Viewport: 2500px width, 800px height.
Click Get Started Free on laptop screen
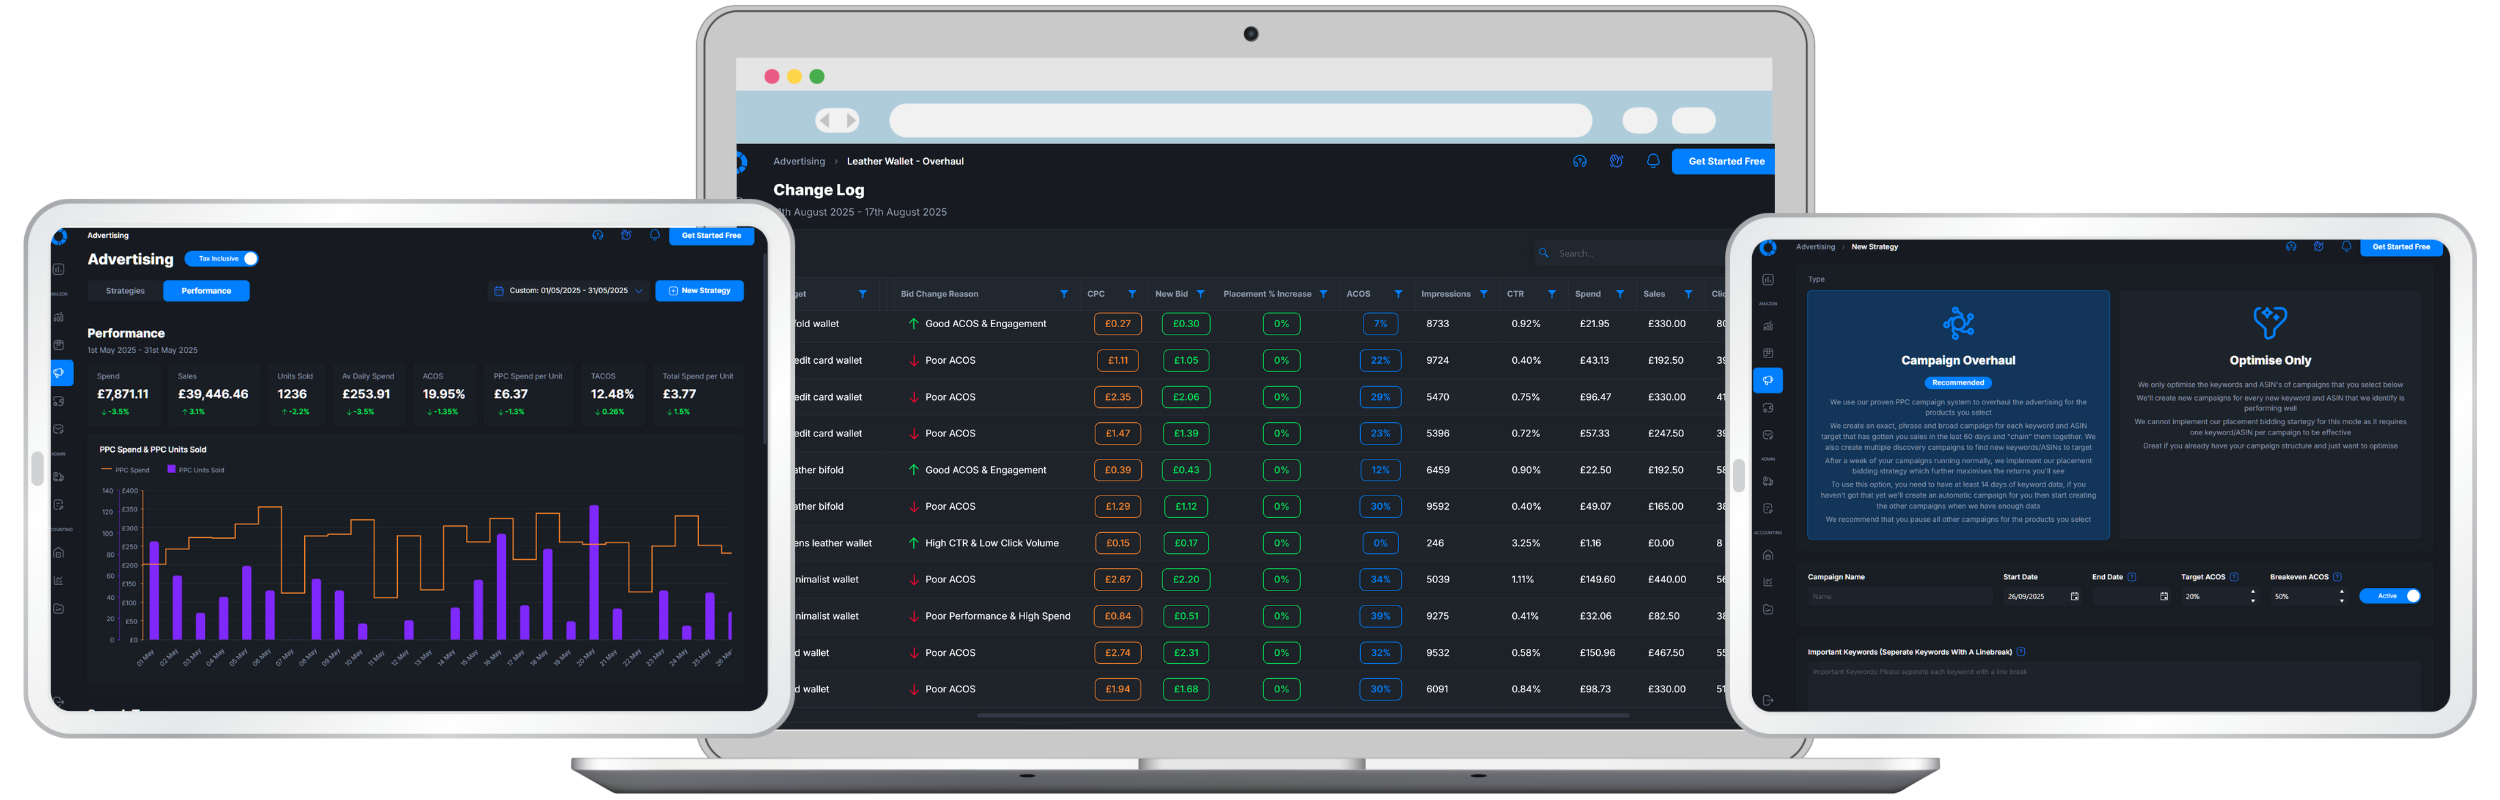coord(1725,161)
